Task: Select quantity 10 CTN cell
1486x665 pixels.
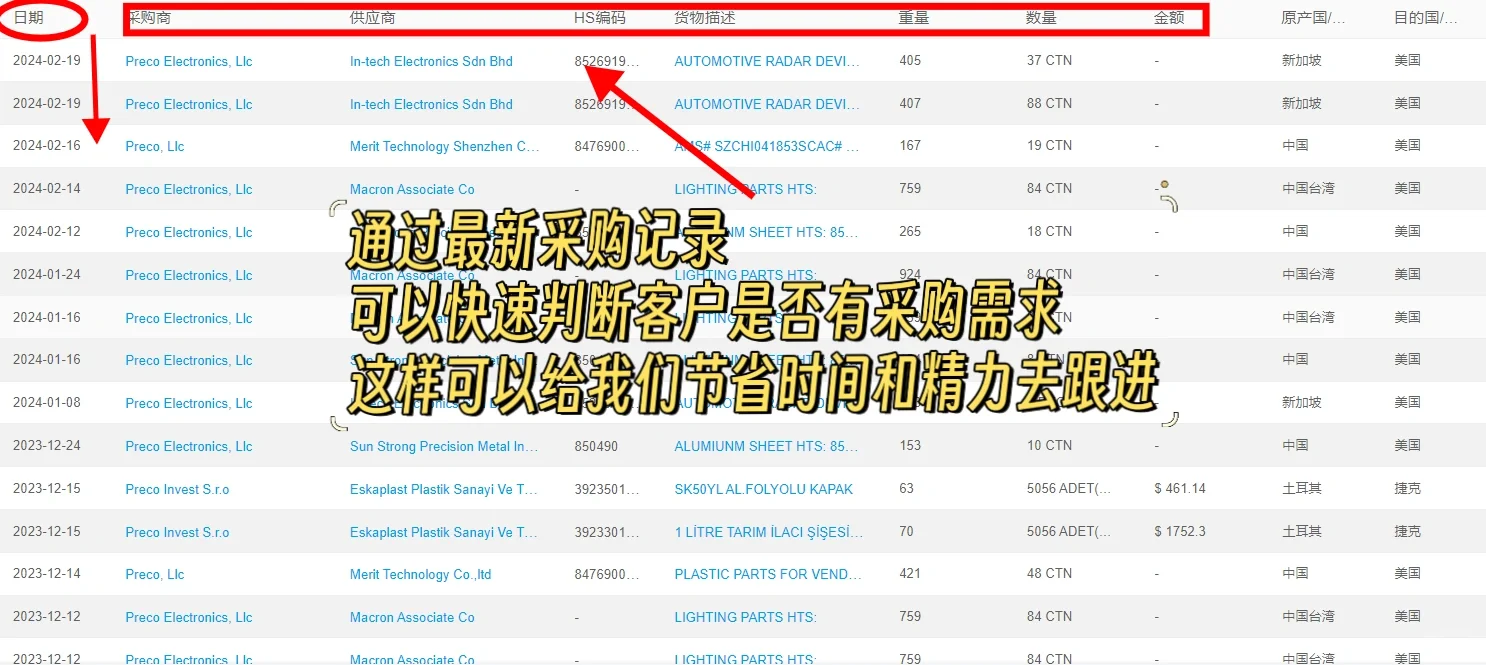Action: 1049,446
